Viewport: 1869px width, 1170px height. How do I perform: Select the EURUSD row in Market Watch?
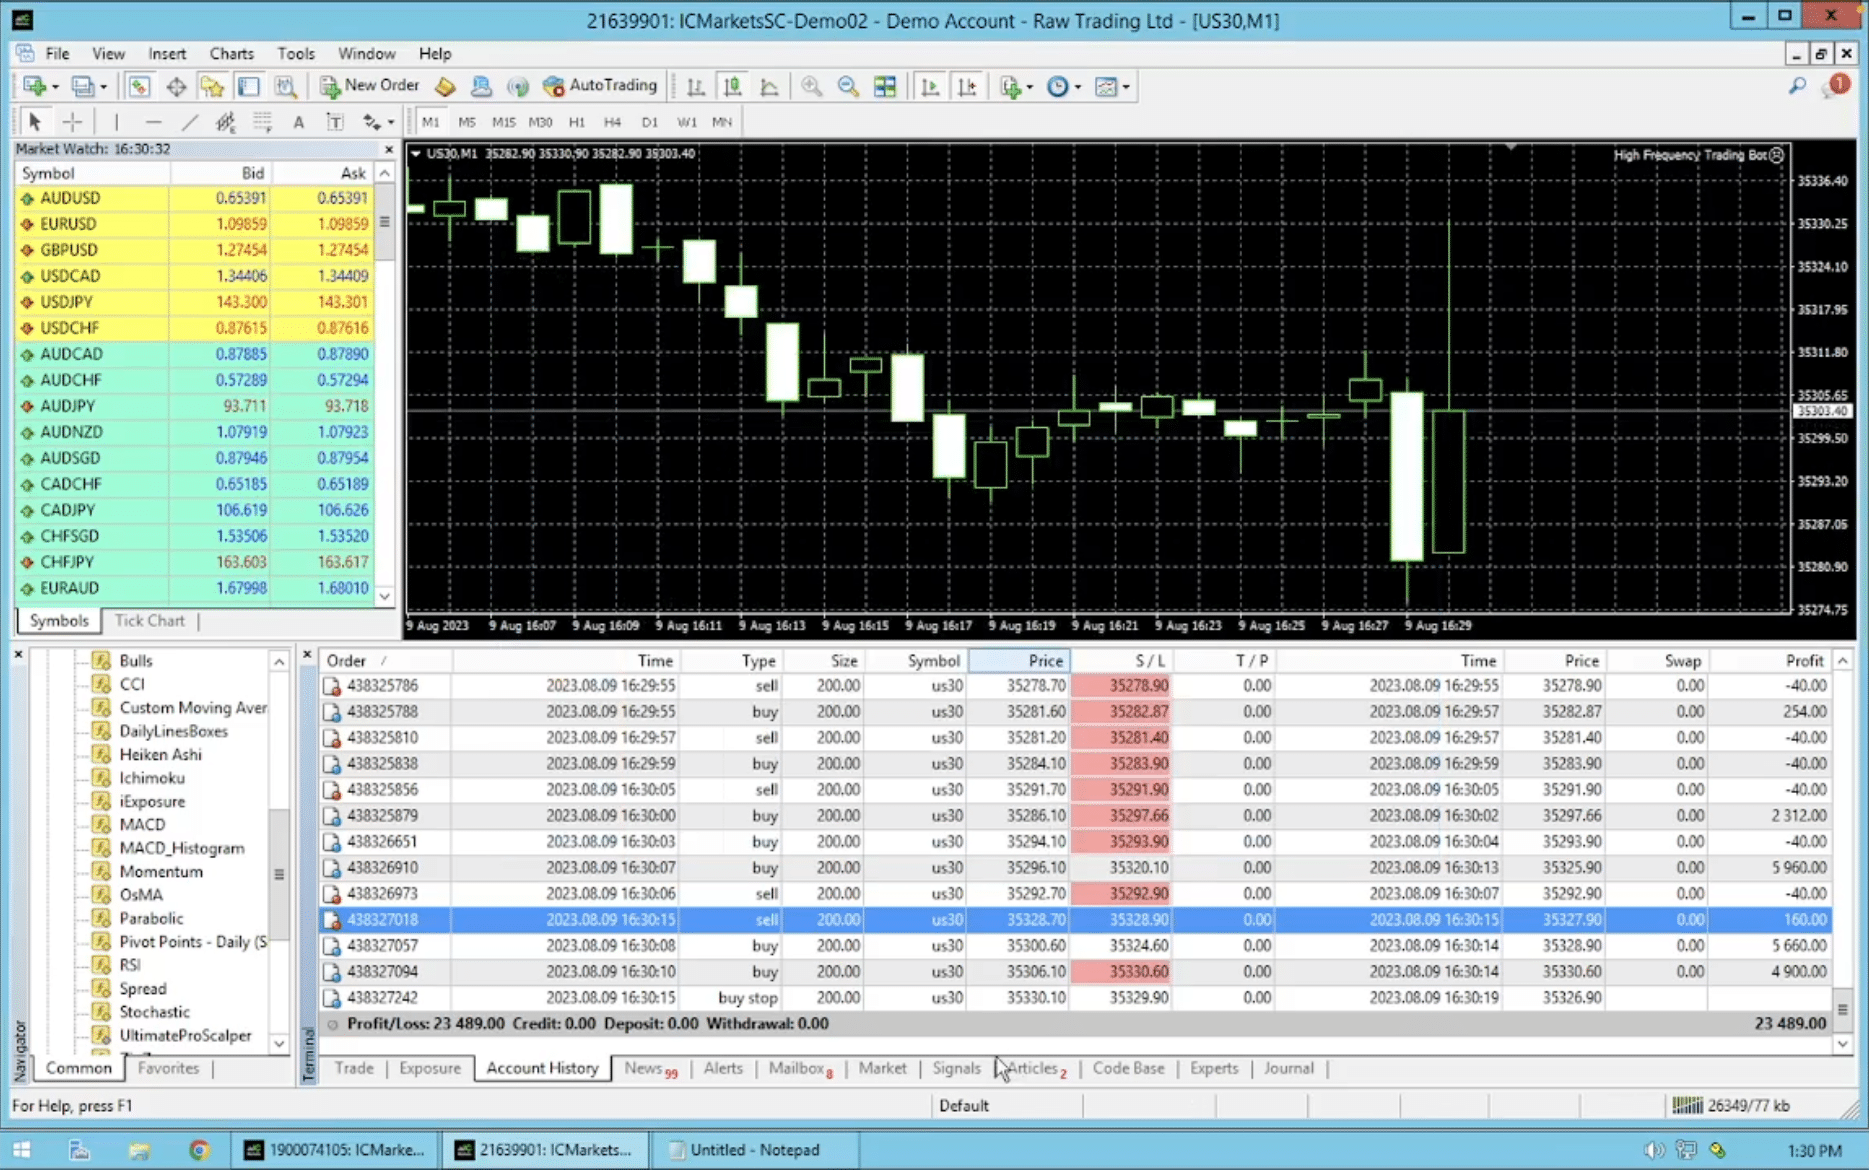(x=68, y=224)
